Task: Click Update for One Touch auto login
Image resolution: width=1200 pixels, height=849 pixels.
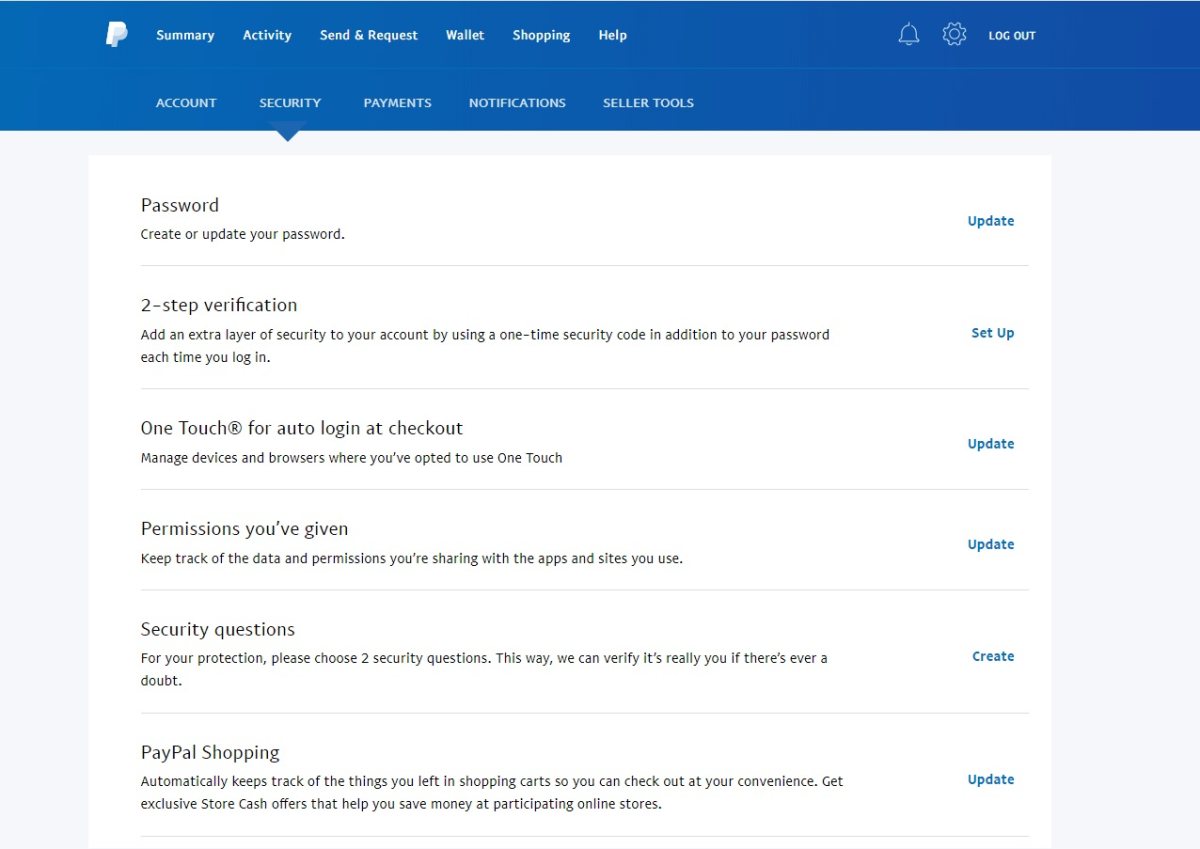Action: (991, 444)
